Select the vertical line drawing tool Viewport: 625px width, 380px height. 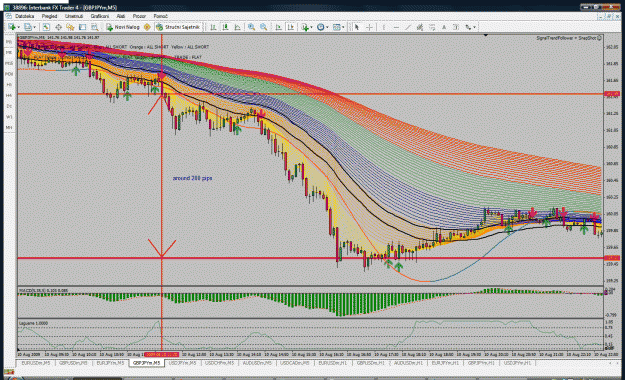[384, 27]
